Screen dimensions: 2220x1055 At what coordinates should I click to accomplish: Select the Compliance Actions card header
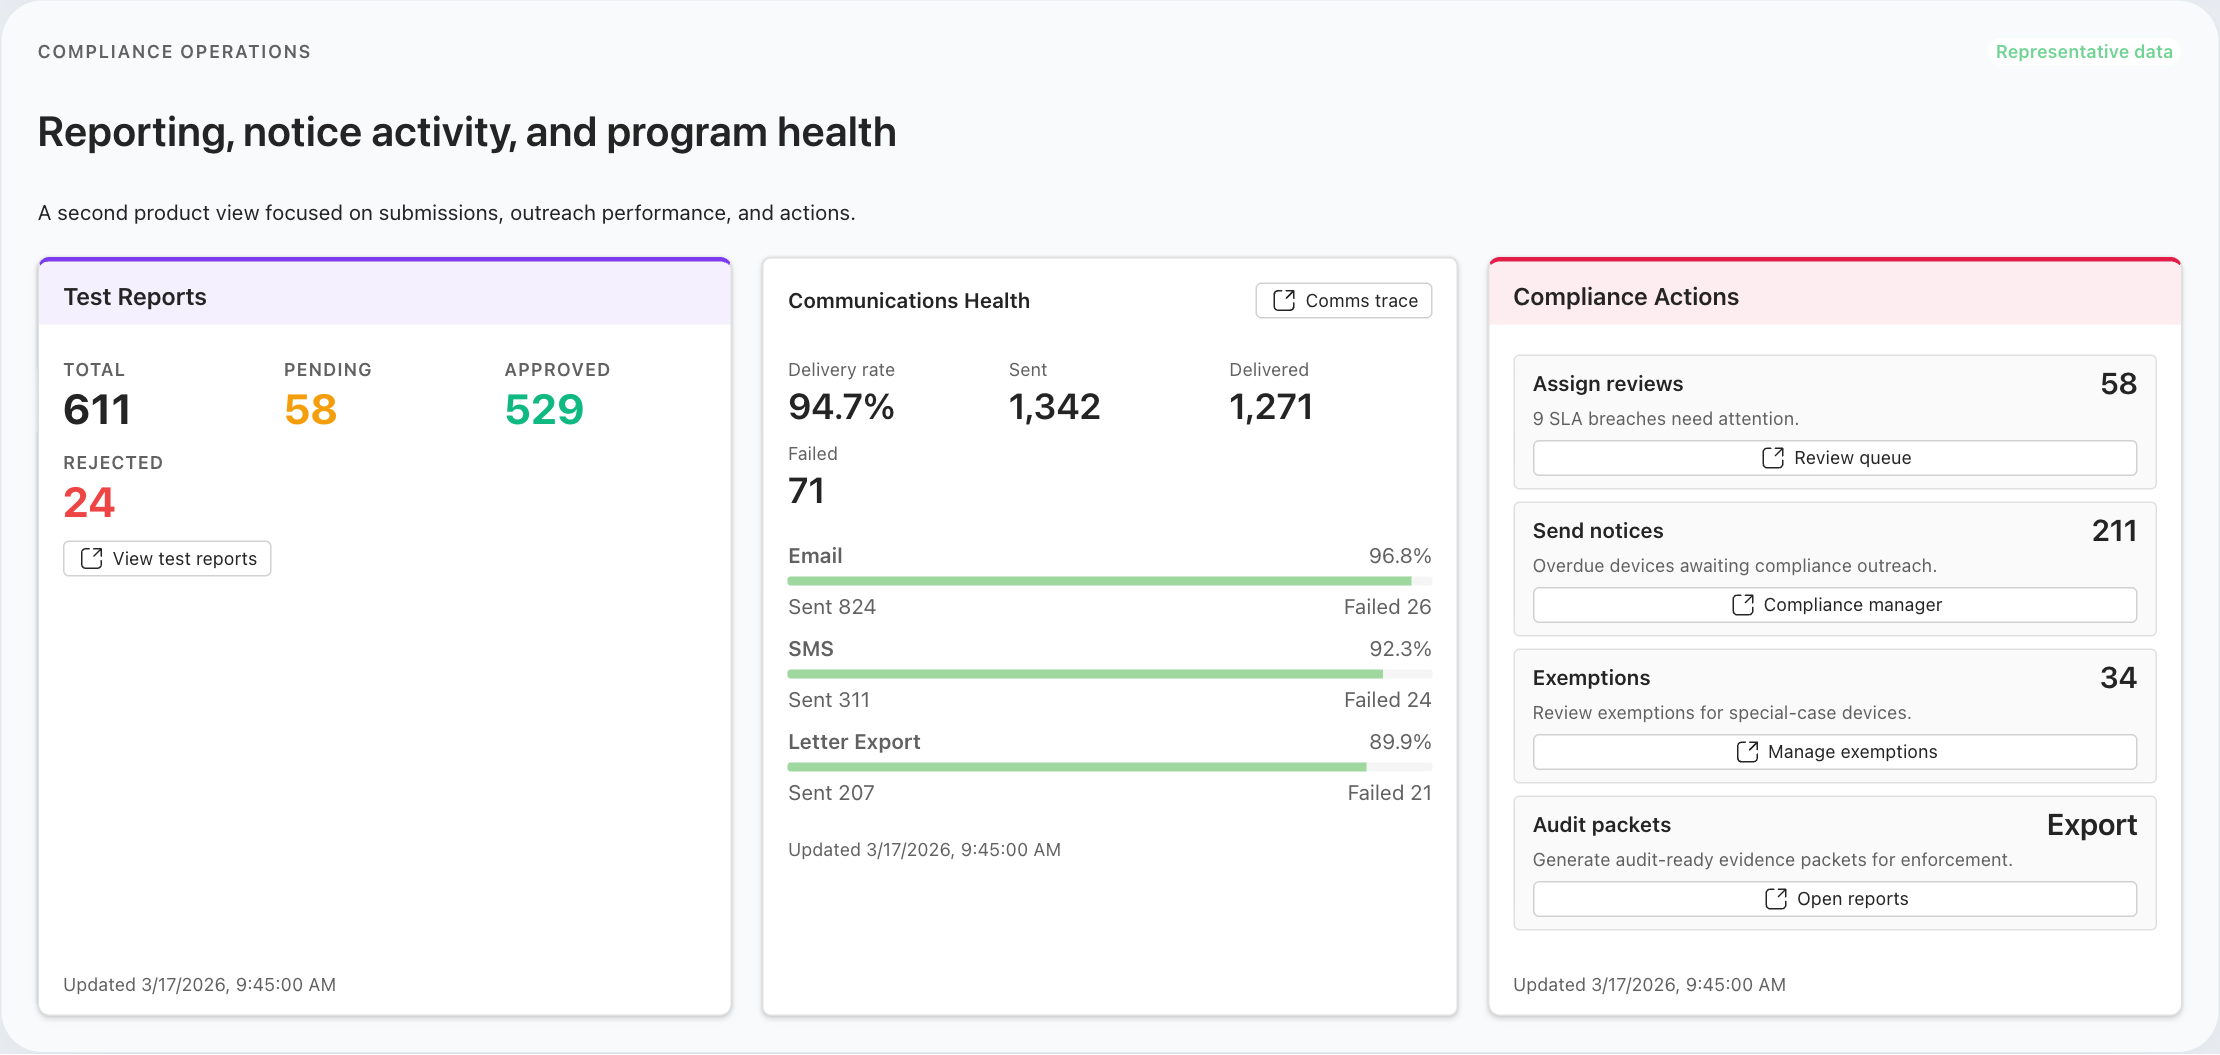pyautogui.click(x=1626, y=296)
